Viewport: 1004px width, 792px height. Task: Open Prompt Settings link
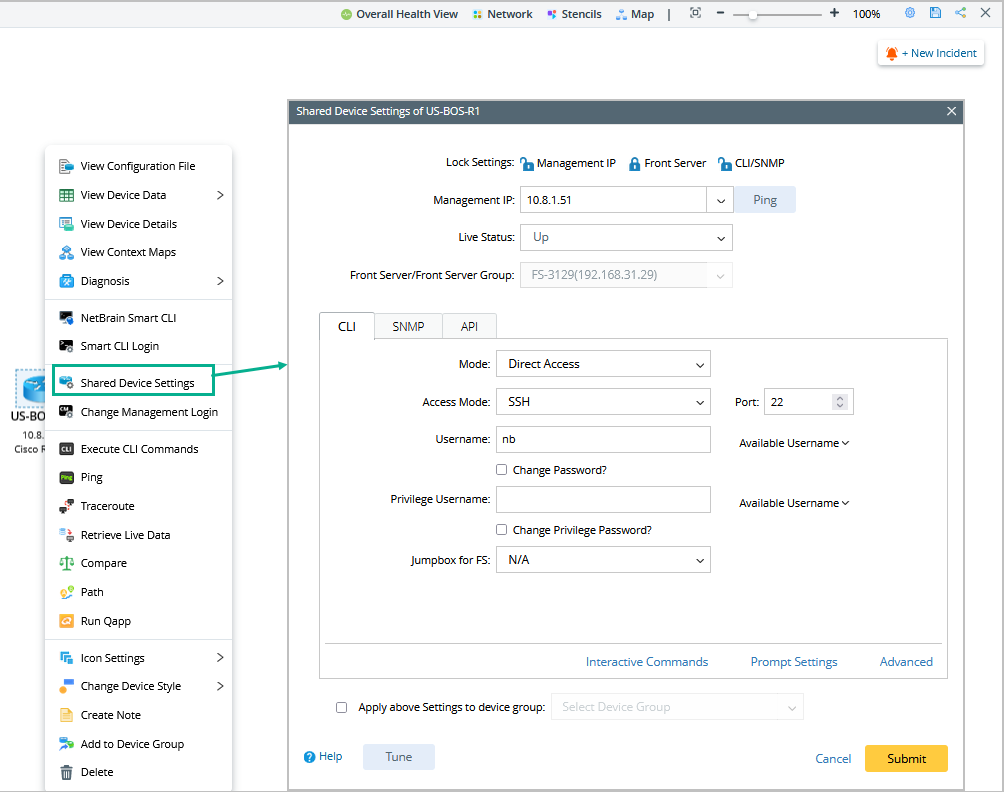(x=794, y=662)
